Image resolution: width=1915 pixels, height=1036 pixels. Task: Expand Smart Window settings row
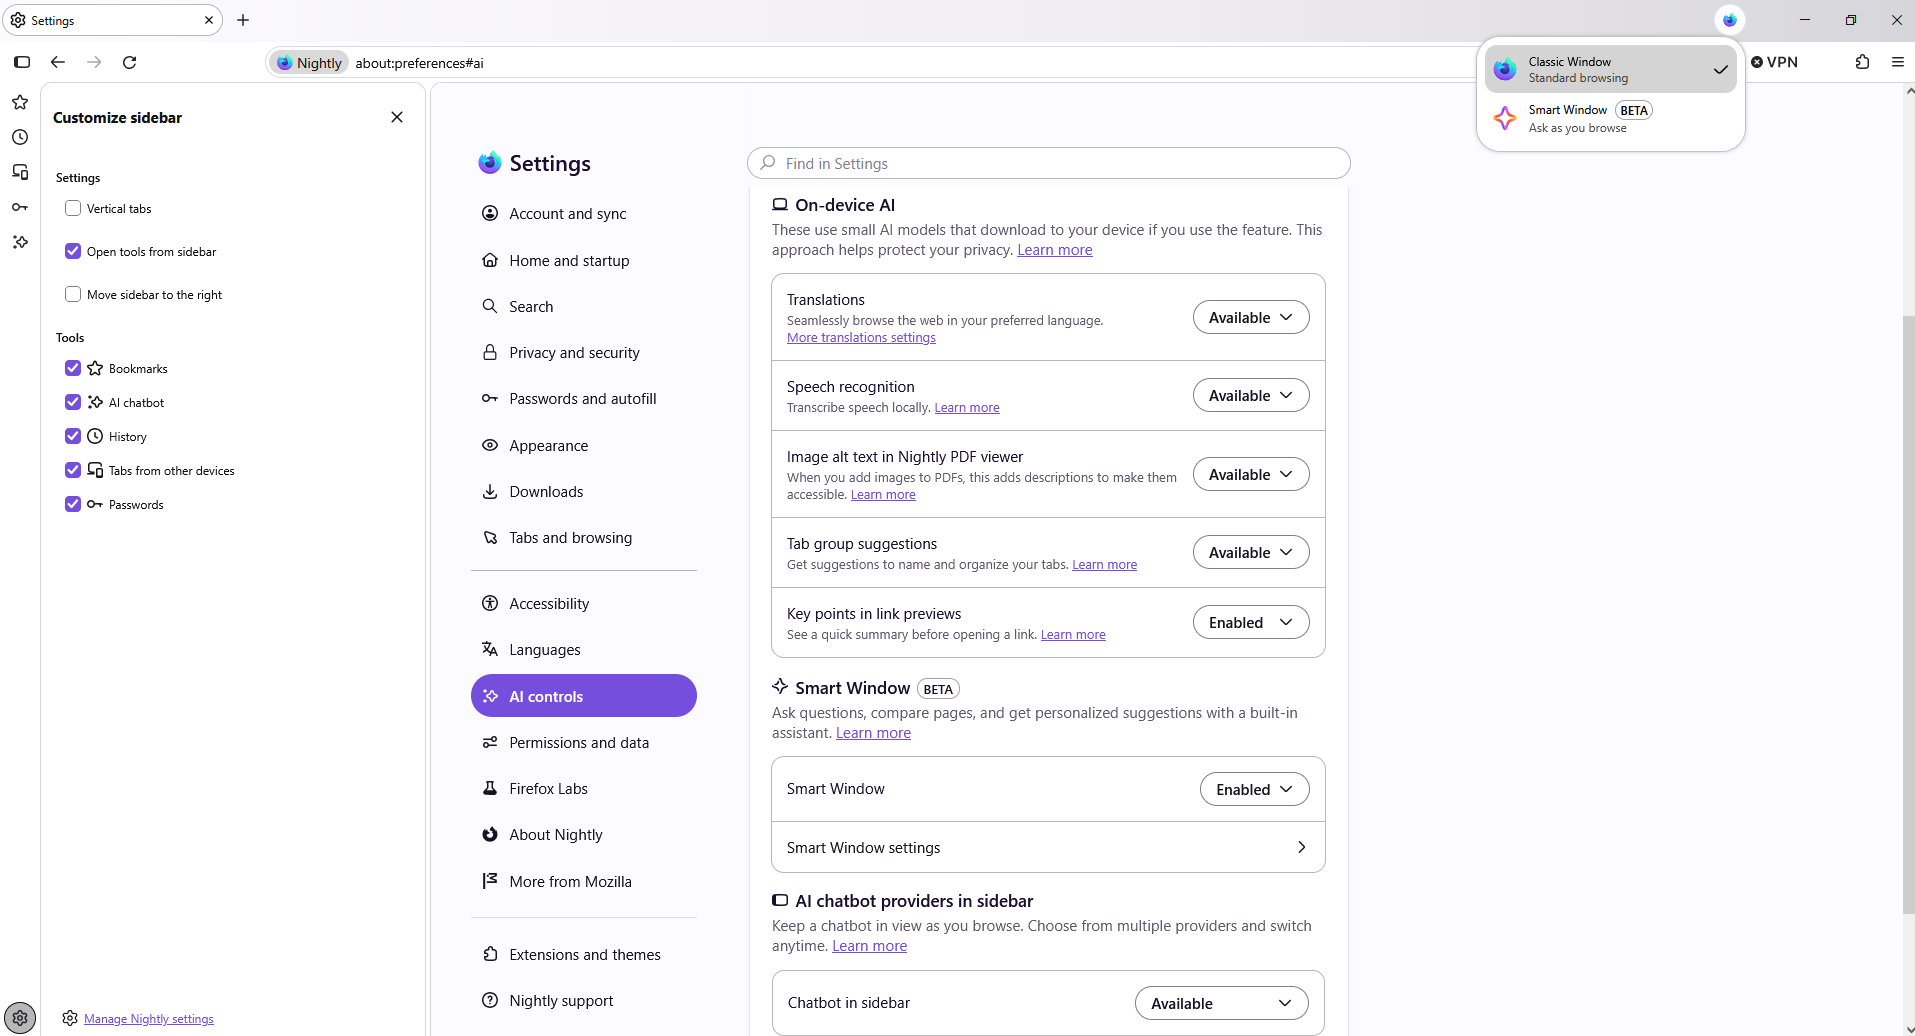1048,847
